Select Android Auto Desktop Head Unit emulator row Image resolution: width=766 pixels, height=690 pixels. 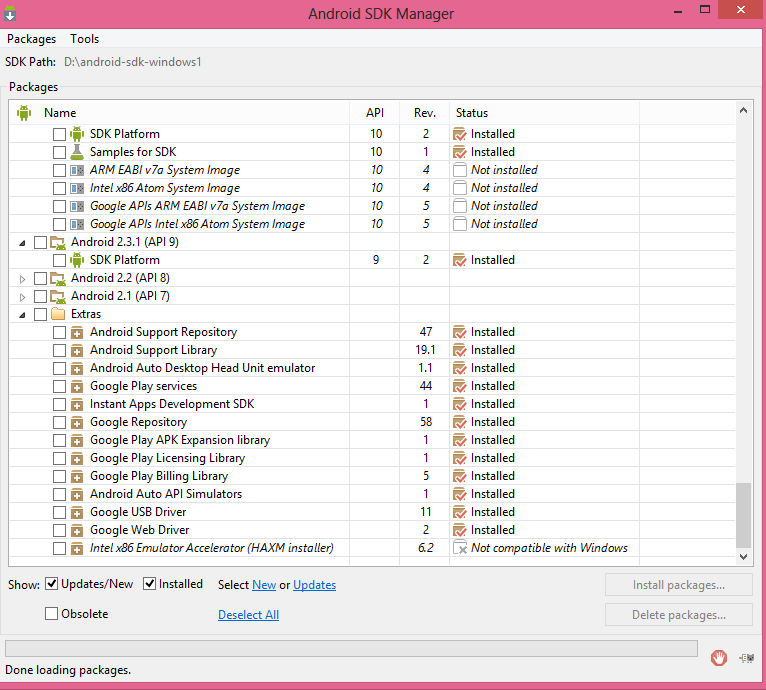click(372, 368)
